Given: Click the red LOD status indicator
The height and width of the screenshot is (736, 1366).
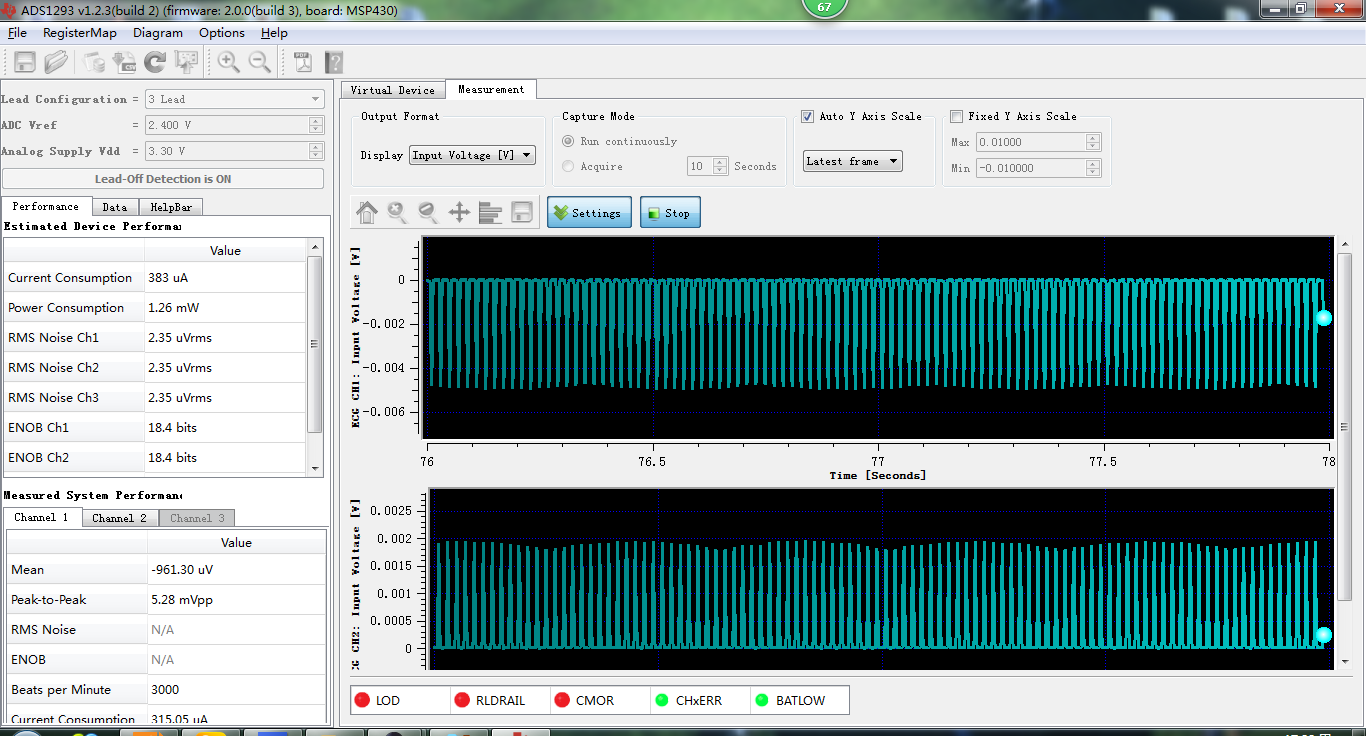Looking at the screenshot, I should (x=362, y=700).
